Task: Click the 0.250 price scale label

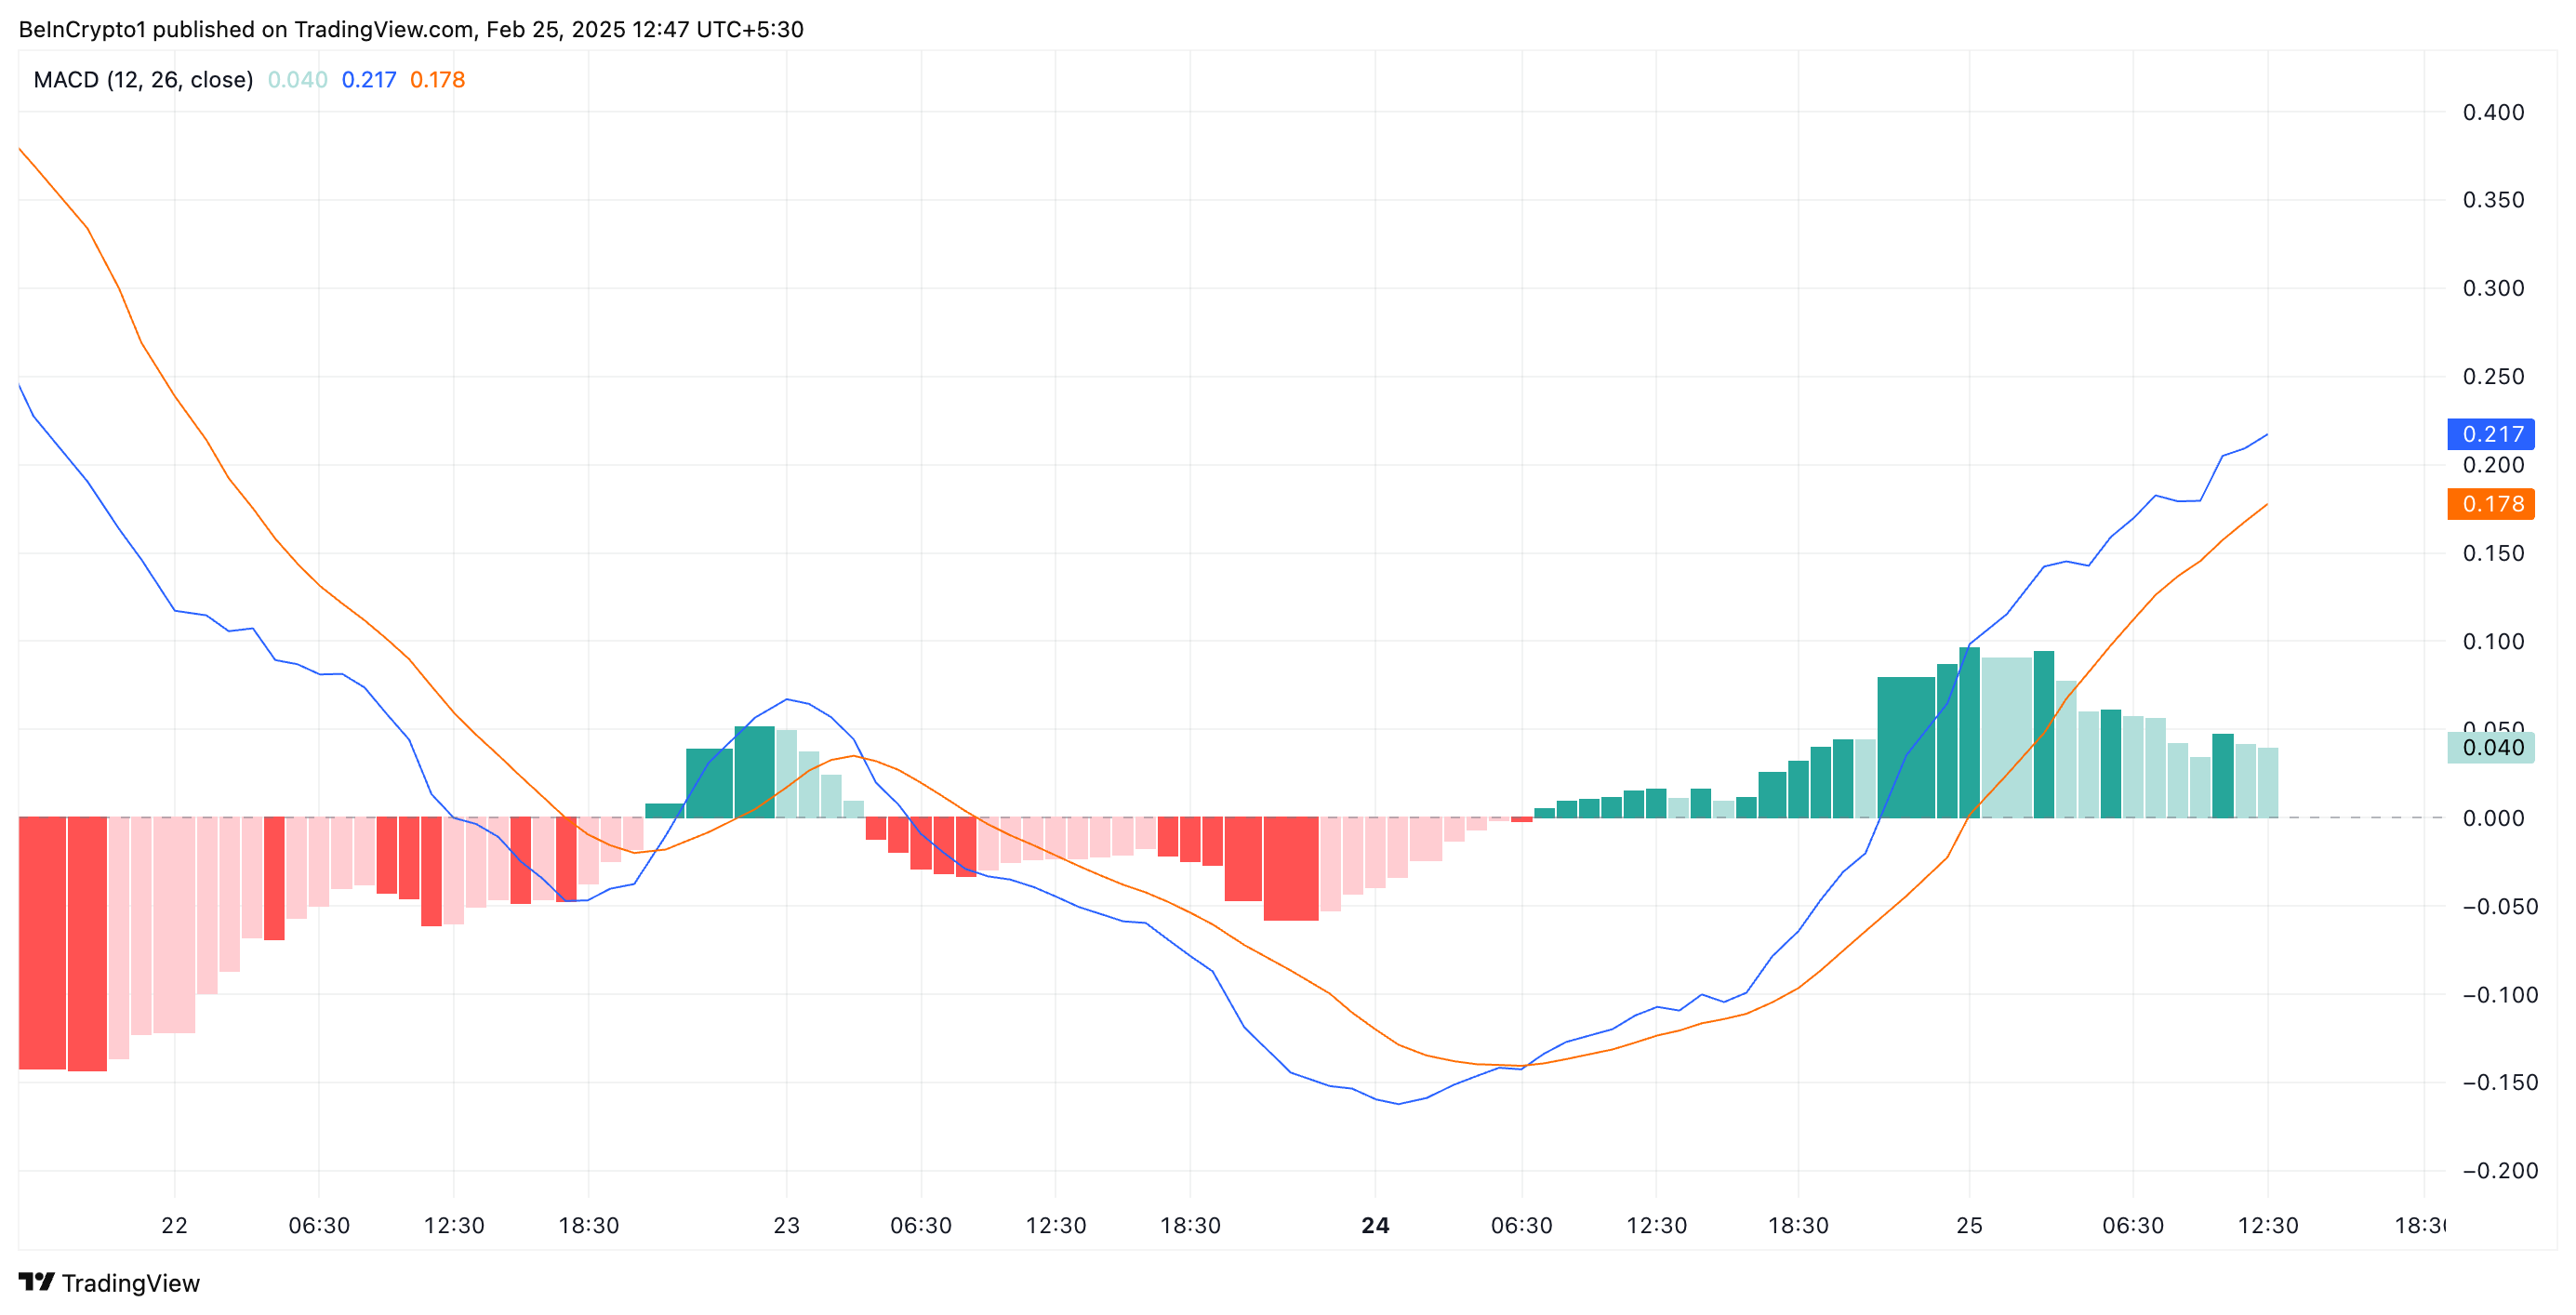Action: tap(2493, 377)
